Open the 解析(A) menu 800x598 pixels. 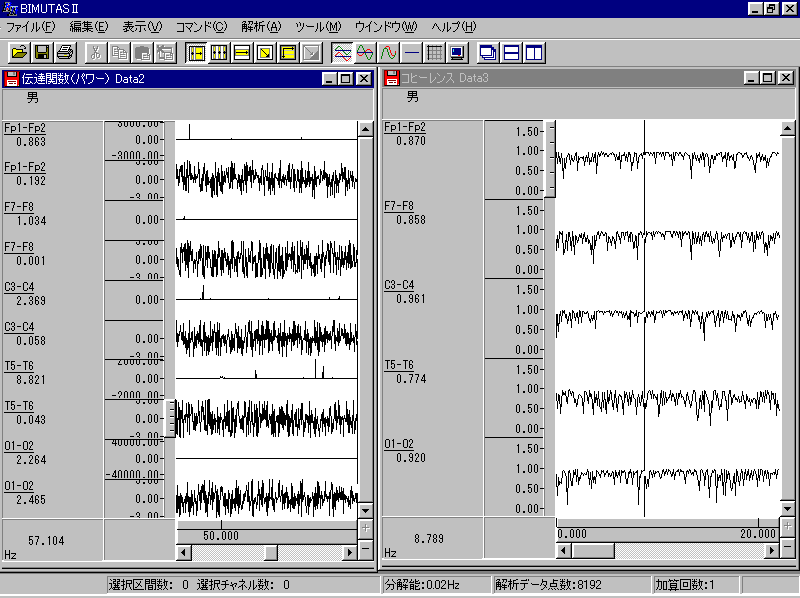(x=261, y=26)
